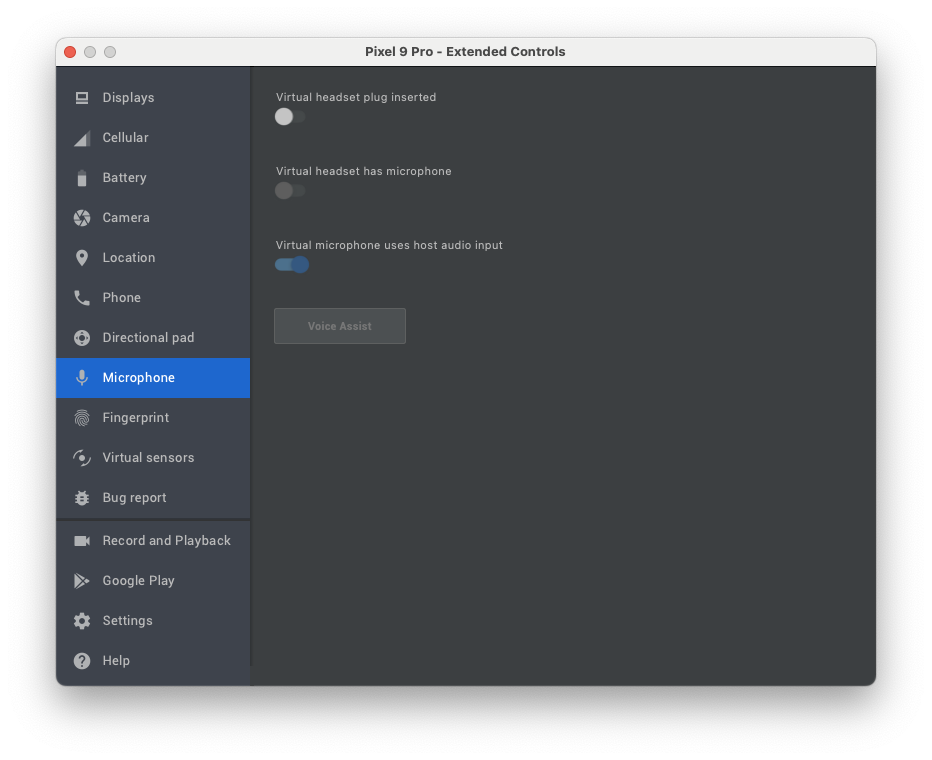This screenshot has height=760, width=932.
Task: Click the Battery icon in sidebar
Action: pyautogui.click(x=82, y=178)
